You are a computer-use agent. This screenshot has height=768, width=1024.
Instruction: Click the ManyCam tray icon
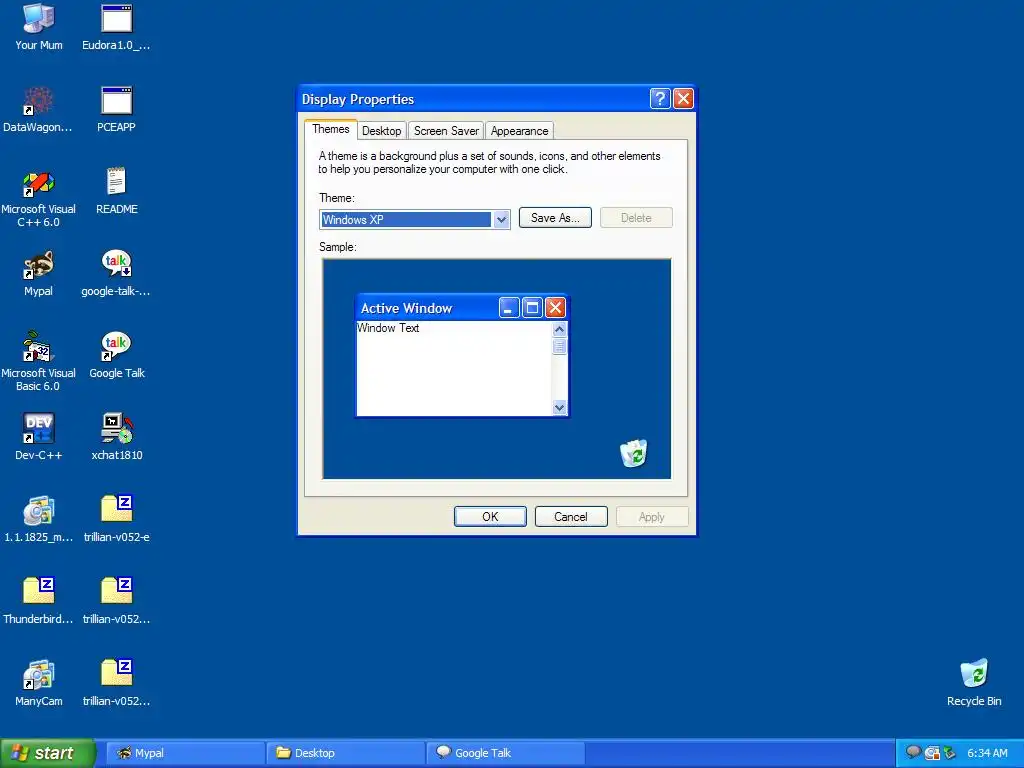coord(932,753)
